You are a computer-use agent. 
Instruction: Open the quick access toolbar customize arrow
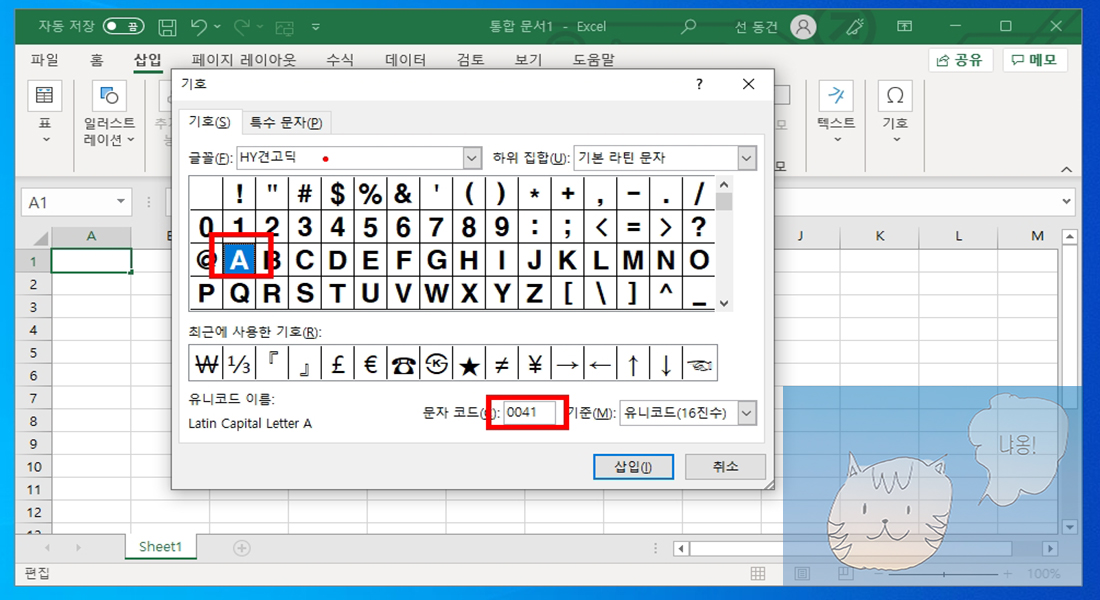pyautogui.click(x=316, y=27)
